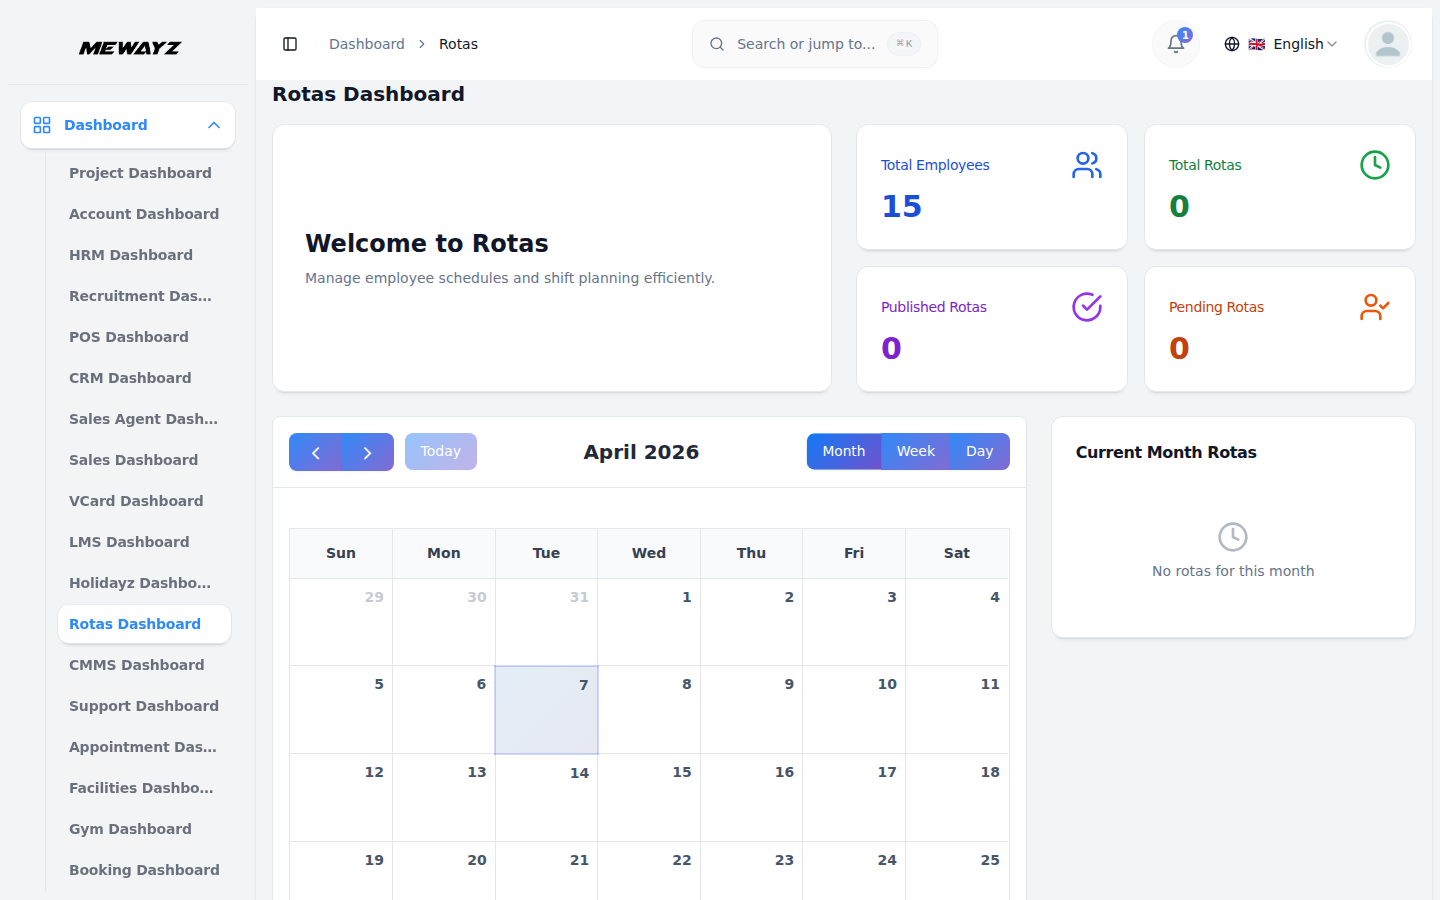Switch calendar to Week view
Screen dimensions: 1440x900
click(x=914, y=451)
